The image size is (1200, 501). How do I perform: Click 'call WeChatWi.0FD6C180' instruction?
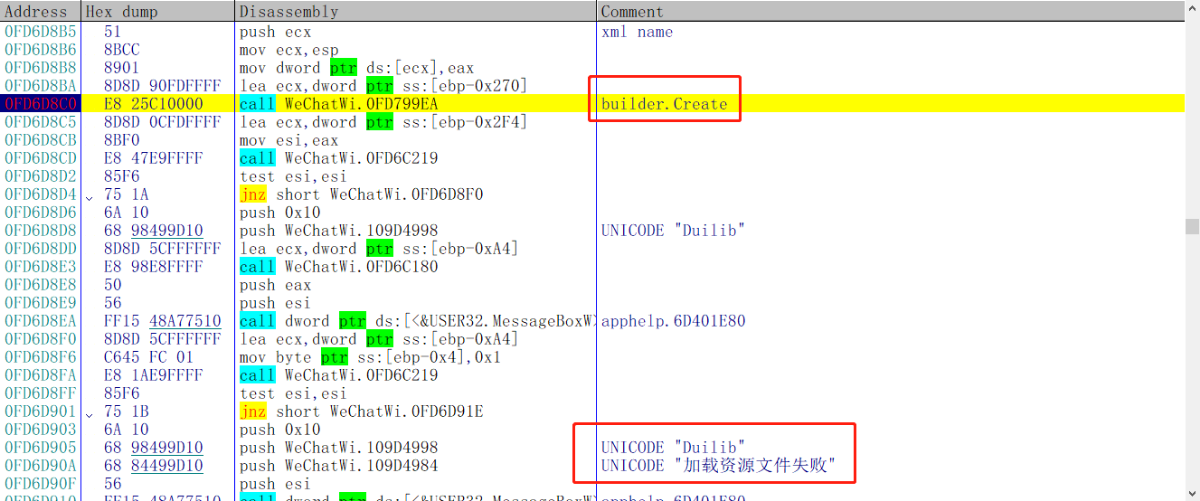pos(339,267)
